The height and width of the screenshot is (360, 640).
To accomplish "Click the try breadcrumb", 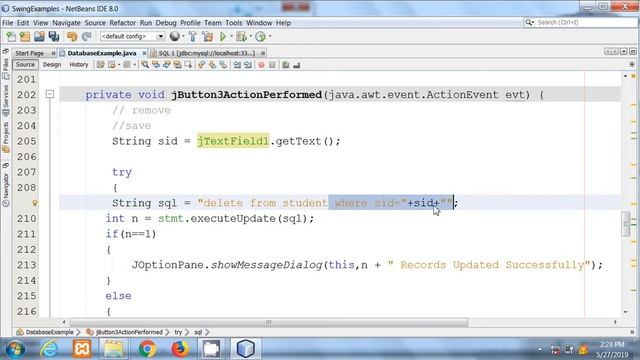I will click(x=178, y=332).
